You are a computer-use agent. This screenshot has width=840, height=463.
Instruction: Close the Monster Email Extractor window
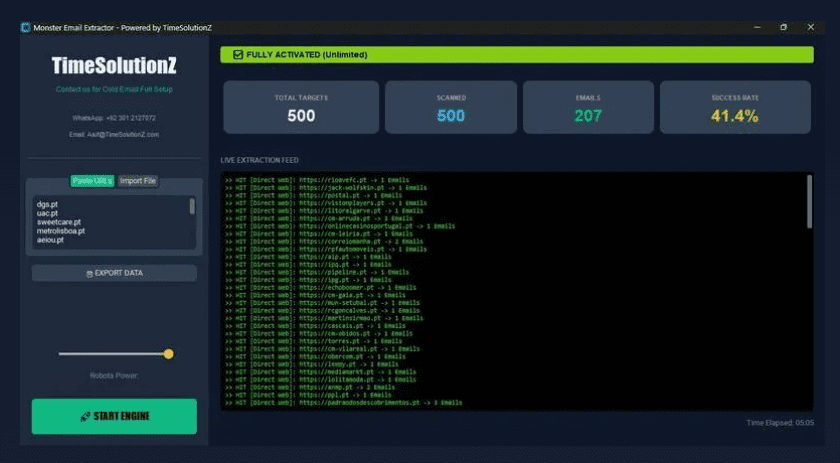[x=809, y=27]
